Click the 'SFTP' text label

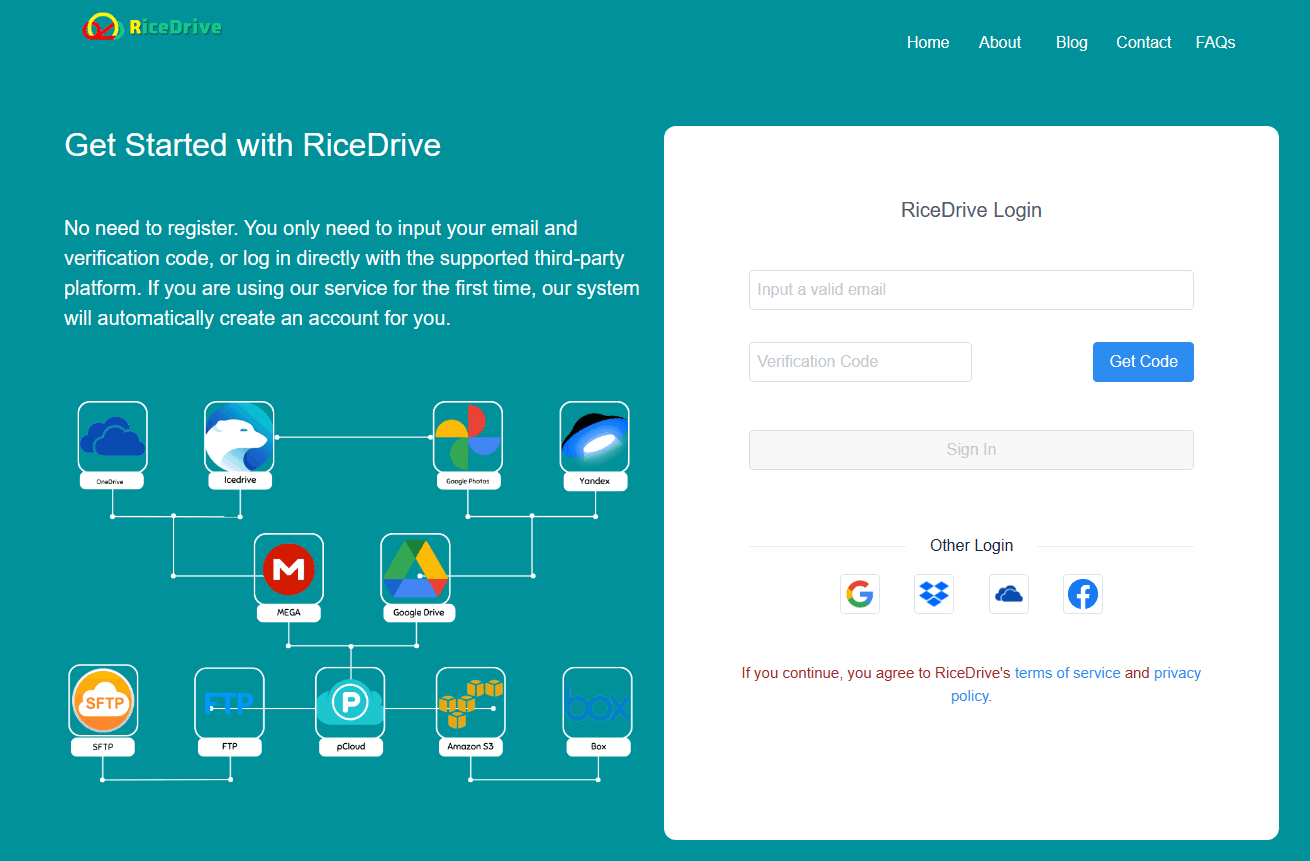pos(103,746)
